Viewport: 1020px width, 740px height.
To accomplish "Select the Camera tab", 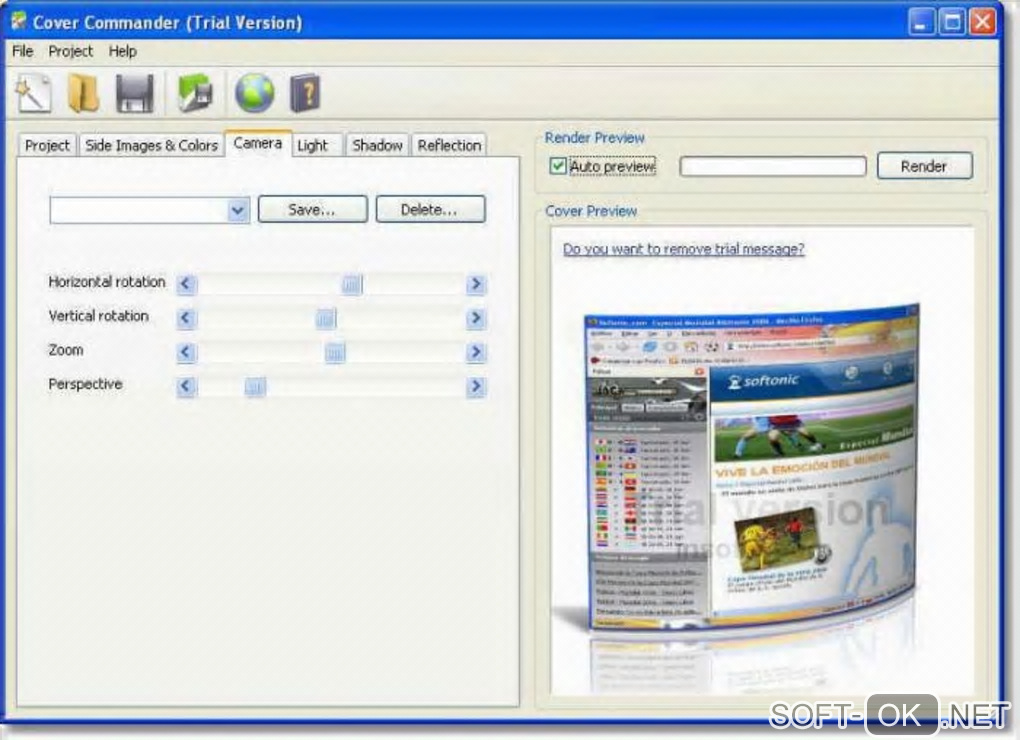I will (x=258, y=143).
